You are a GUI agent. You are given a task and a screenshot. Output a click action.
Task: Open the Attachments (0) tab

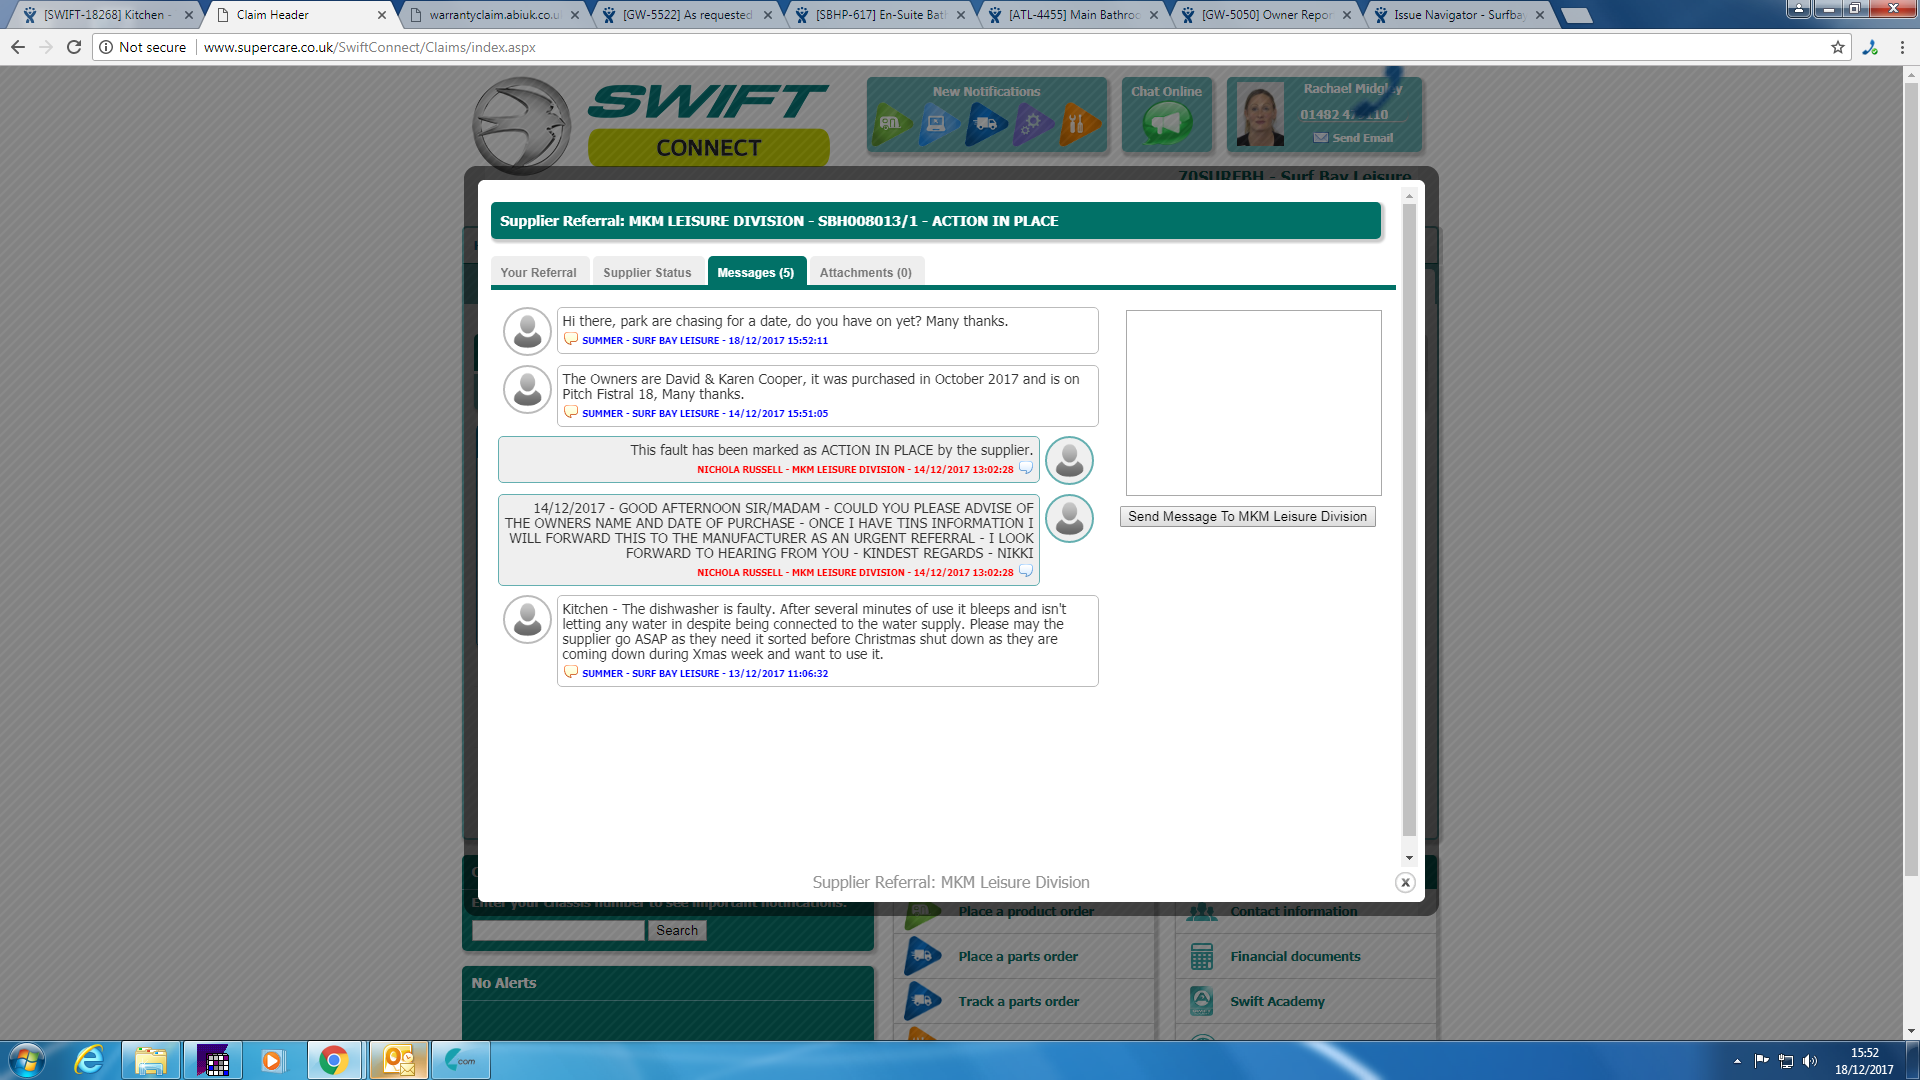[865, 272]
